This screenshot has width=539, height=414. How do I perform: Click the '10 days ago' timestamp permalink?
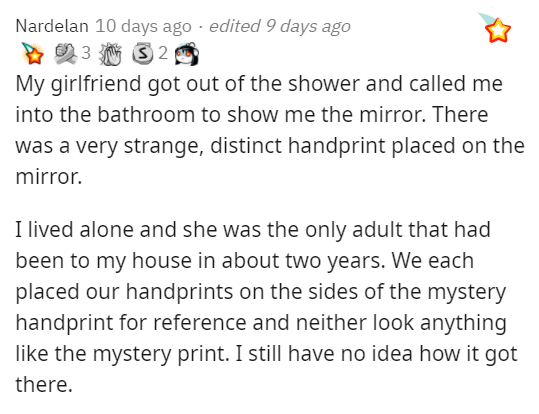pyautogui.click(x=143, y=26)
